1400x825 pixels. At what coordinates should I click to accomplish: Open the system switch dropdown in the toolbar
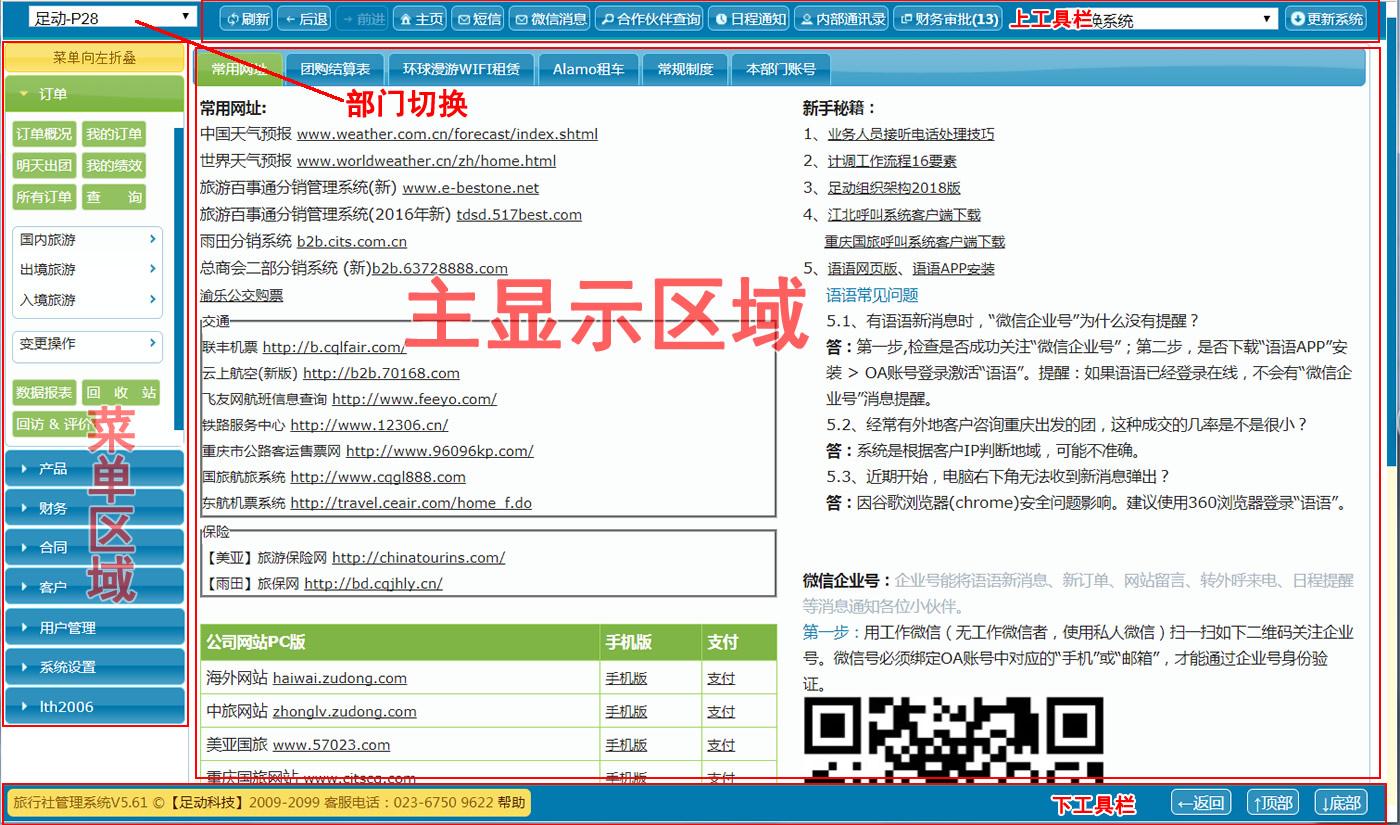pos(1180,19)
